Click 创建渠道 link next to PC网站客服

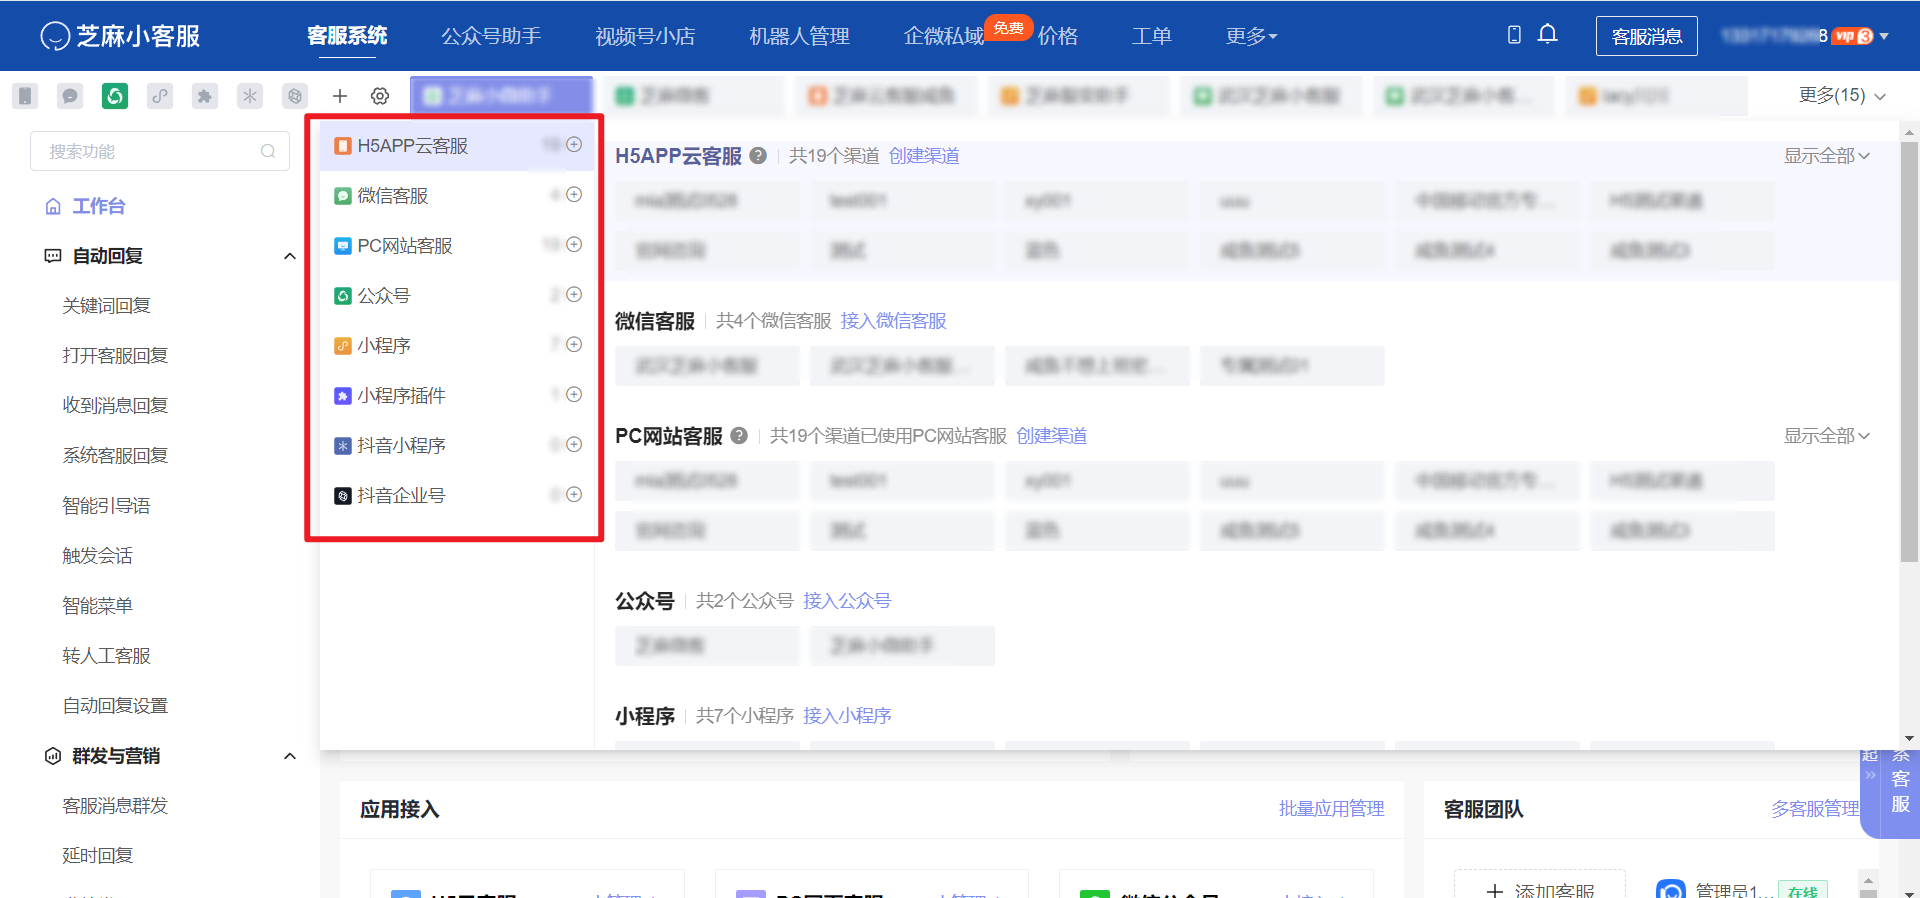(x=1052, y=436)
